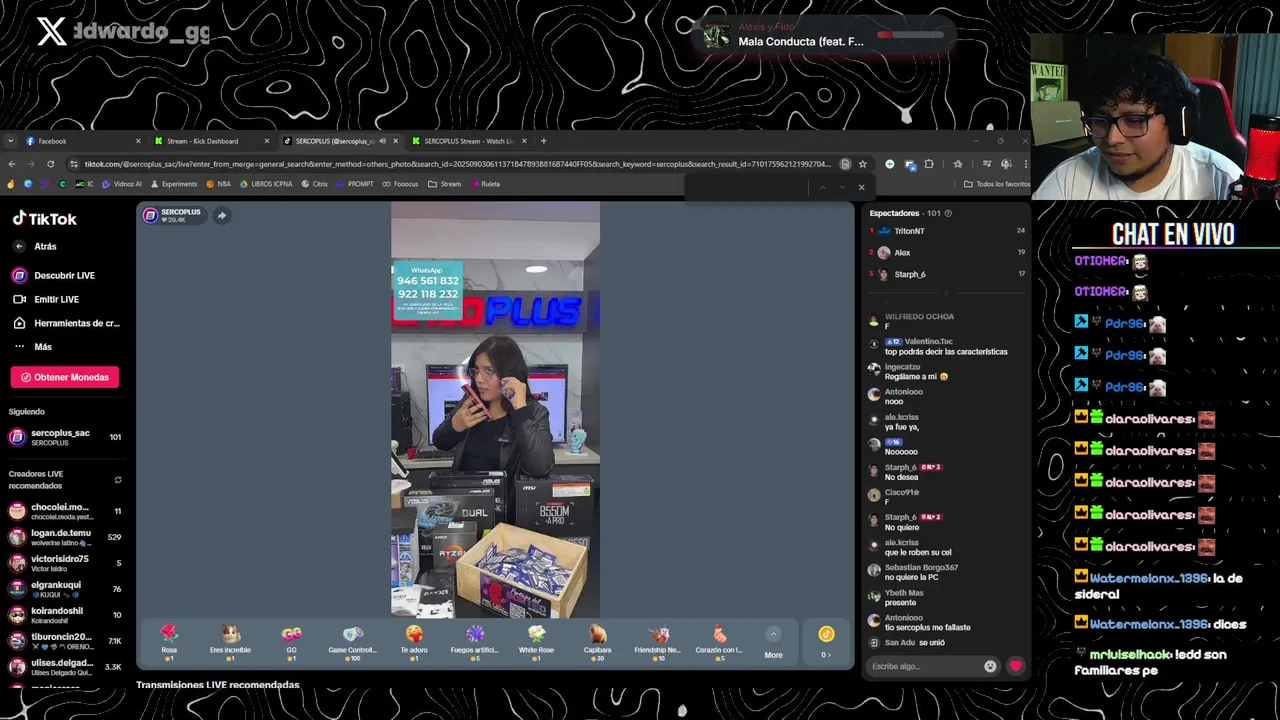The image size is (1280, 720).
Task: Switch to the Facebook browser tab
Action: pos(83,141)
